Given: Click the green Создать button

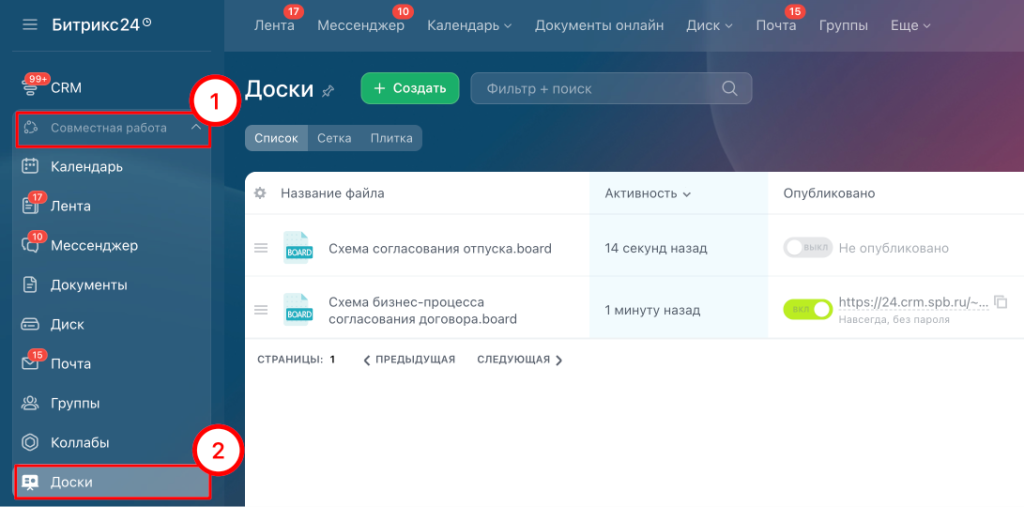Looking at the screenshot, I should pos(409,88).
